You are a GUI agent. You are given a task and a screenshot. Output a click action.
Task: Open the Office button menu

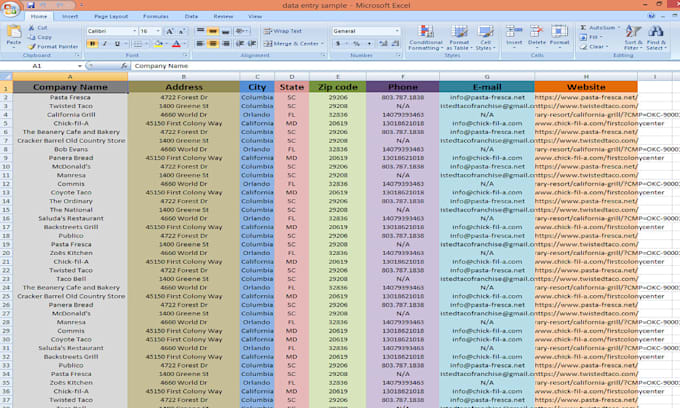click(10, 9)
